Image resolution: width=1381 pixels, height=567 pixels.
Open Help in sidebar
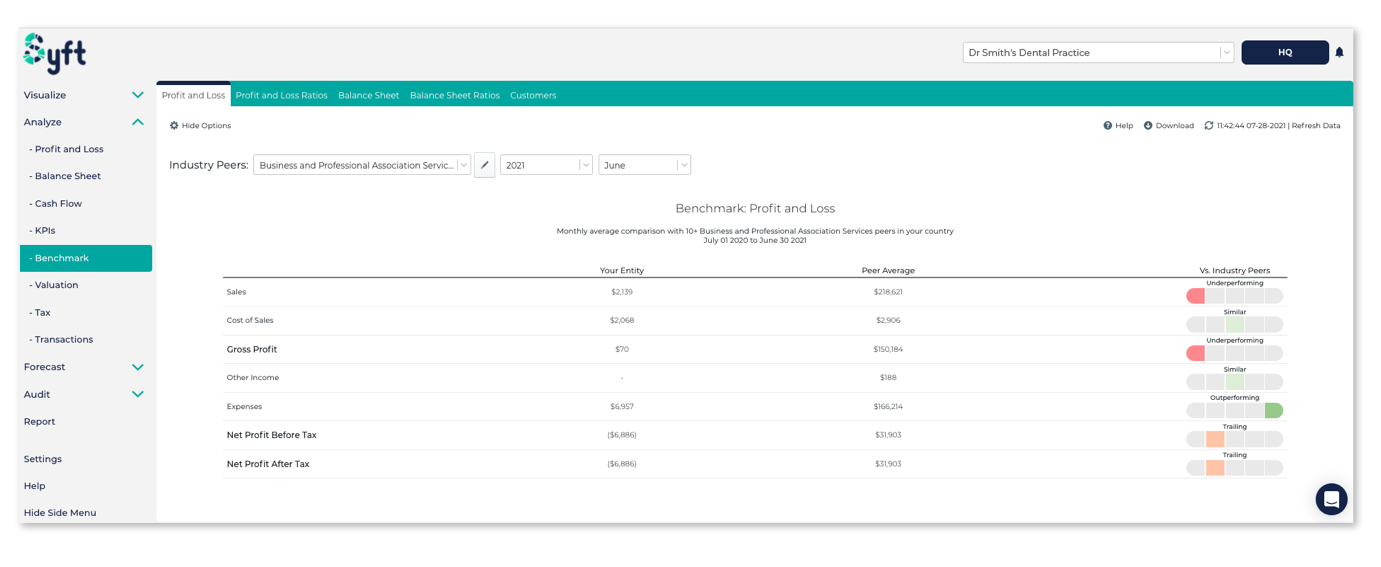pos(35,486)
